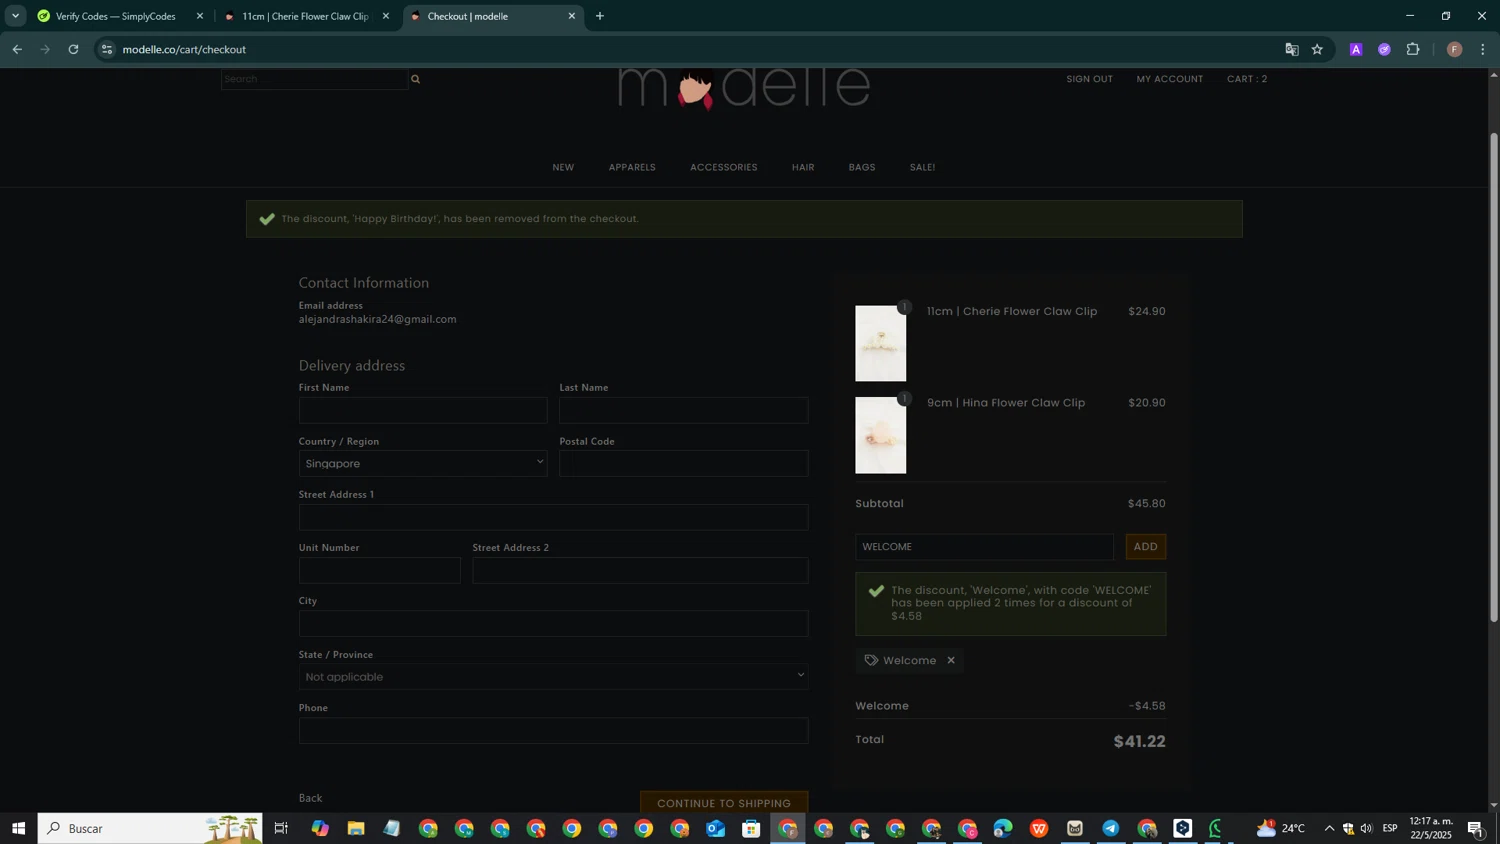Focus the Street Address 2 field

tap(640, 570)
